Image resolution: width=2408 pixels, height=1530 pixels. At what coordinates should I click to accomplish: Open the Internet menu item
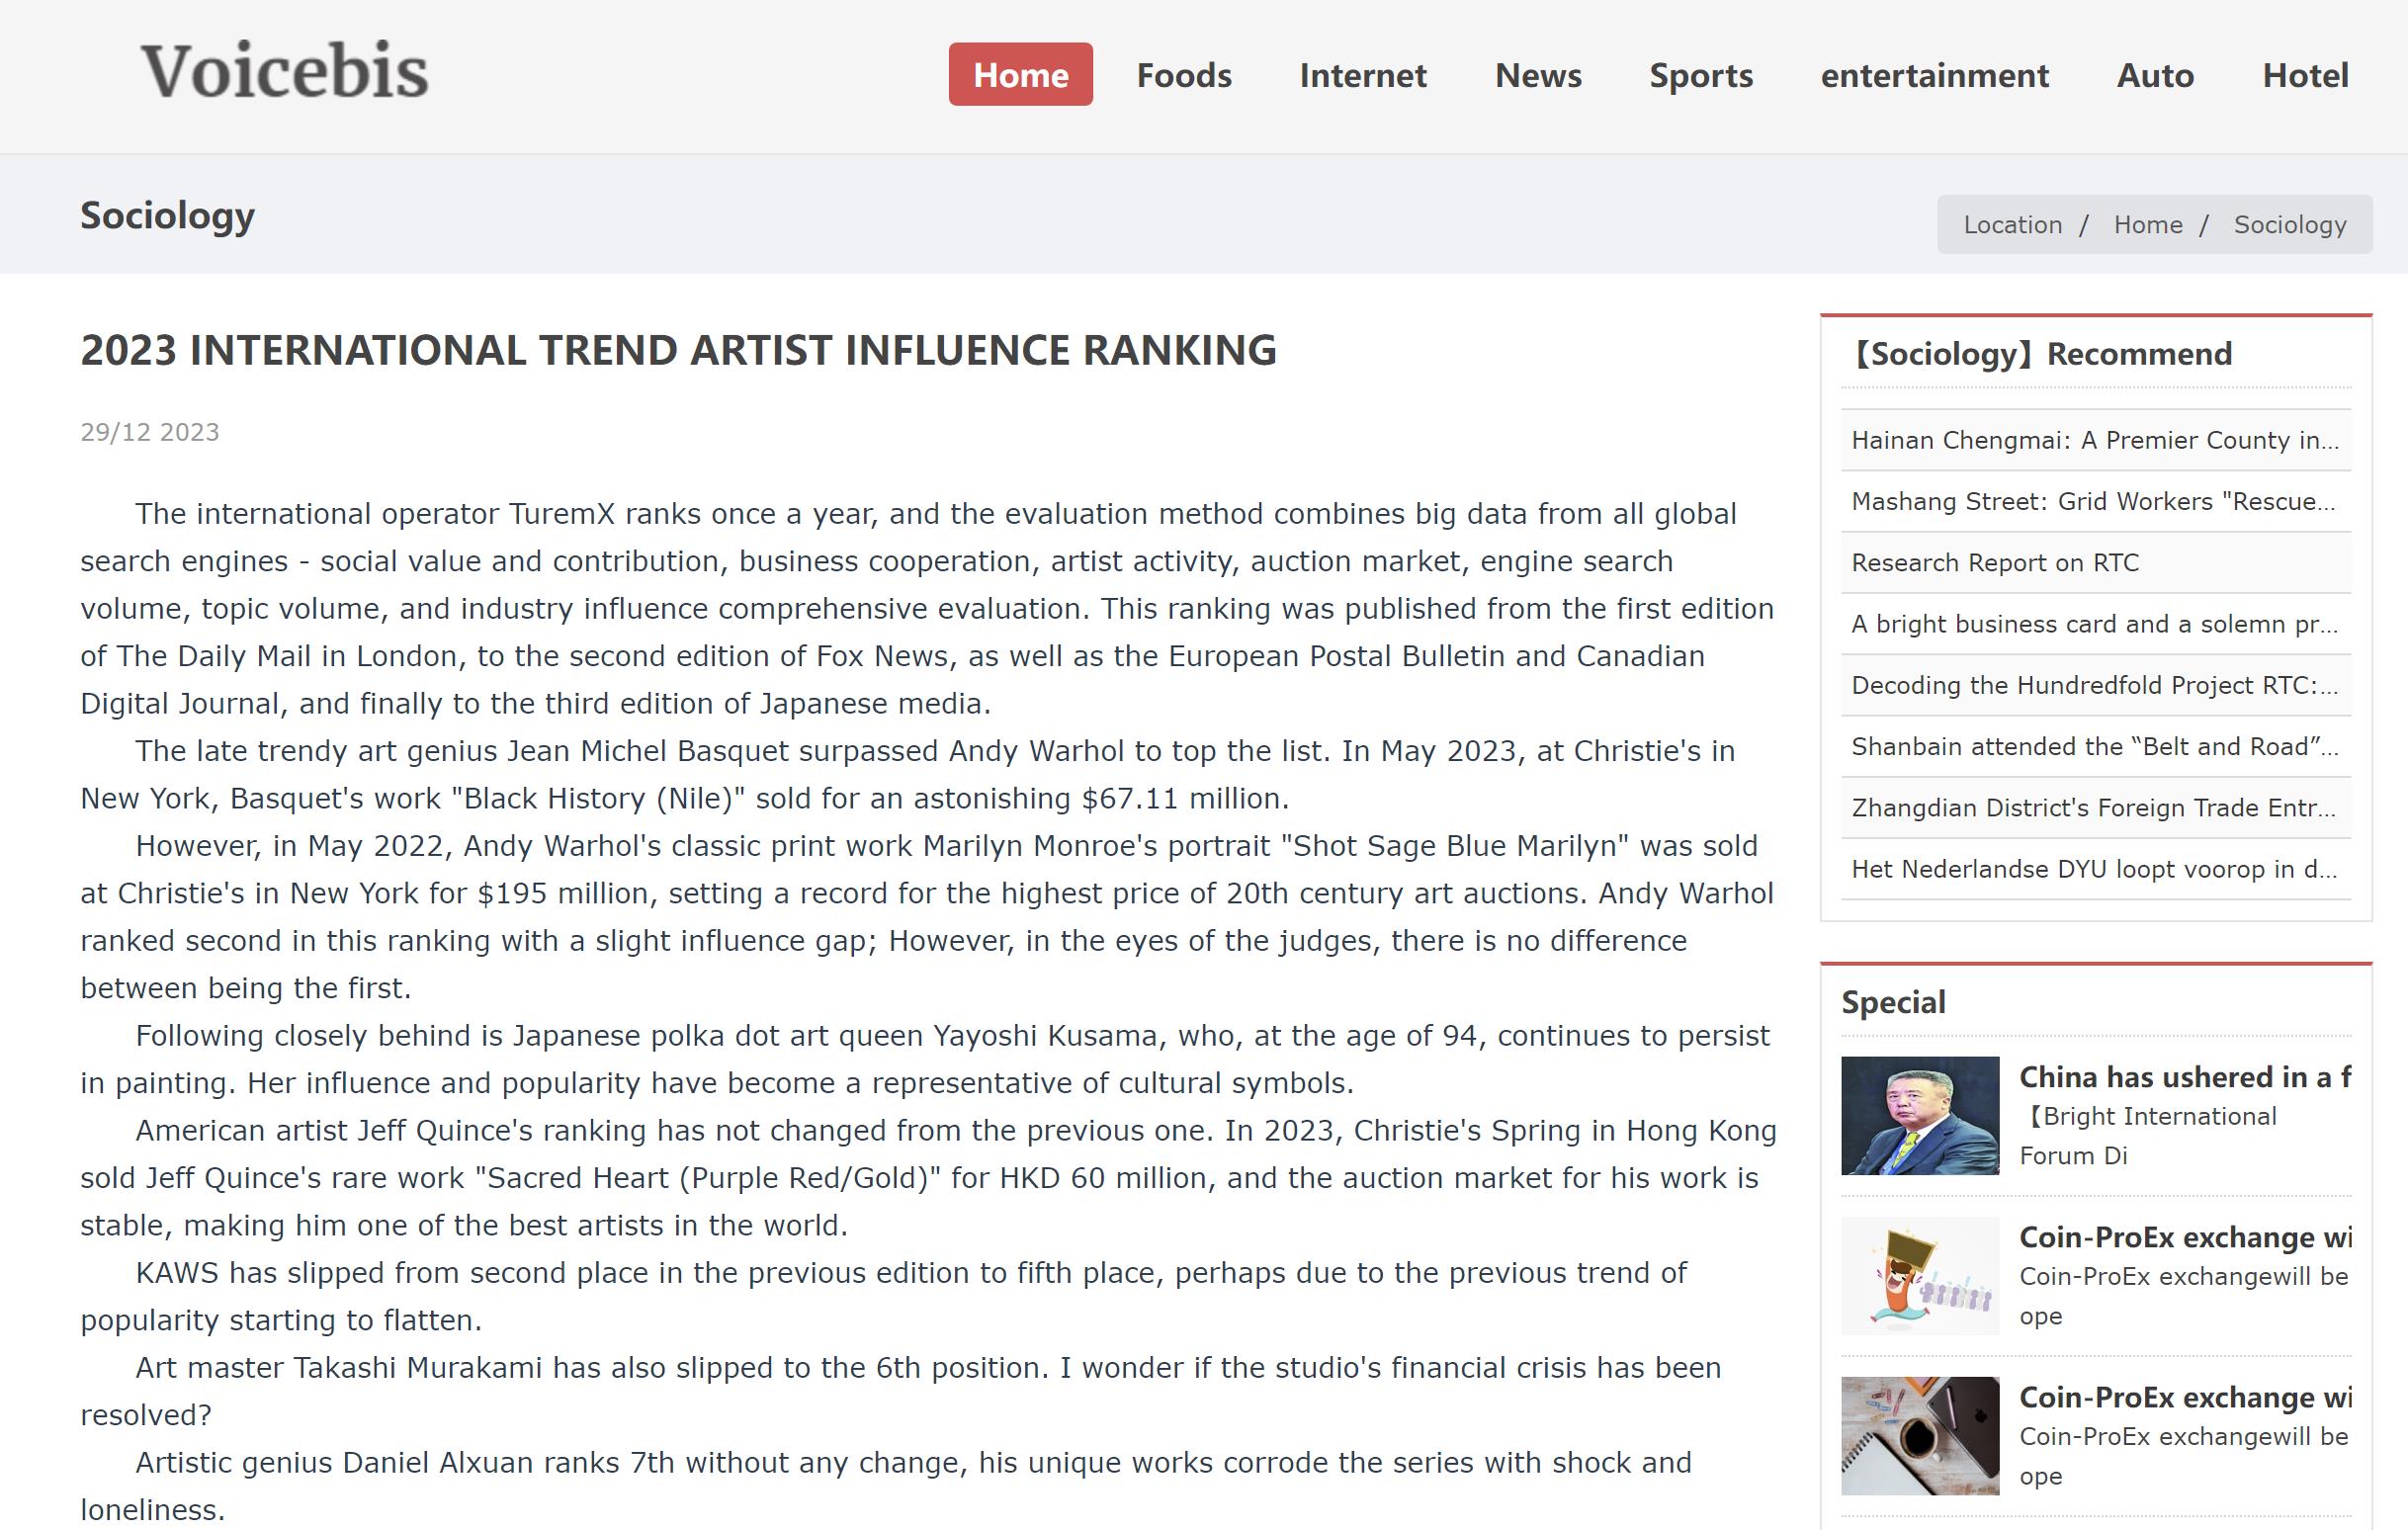pyautogui.click(x=1363, y=75)
